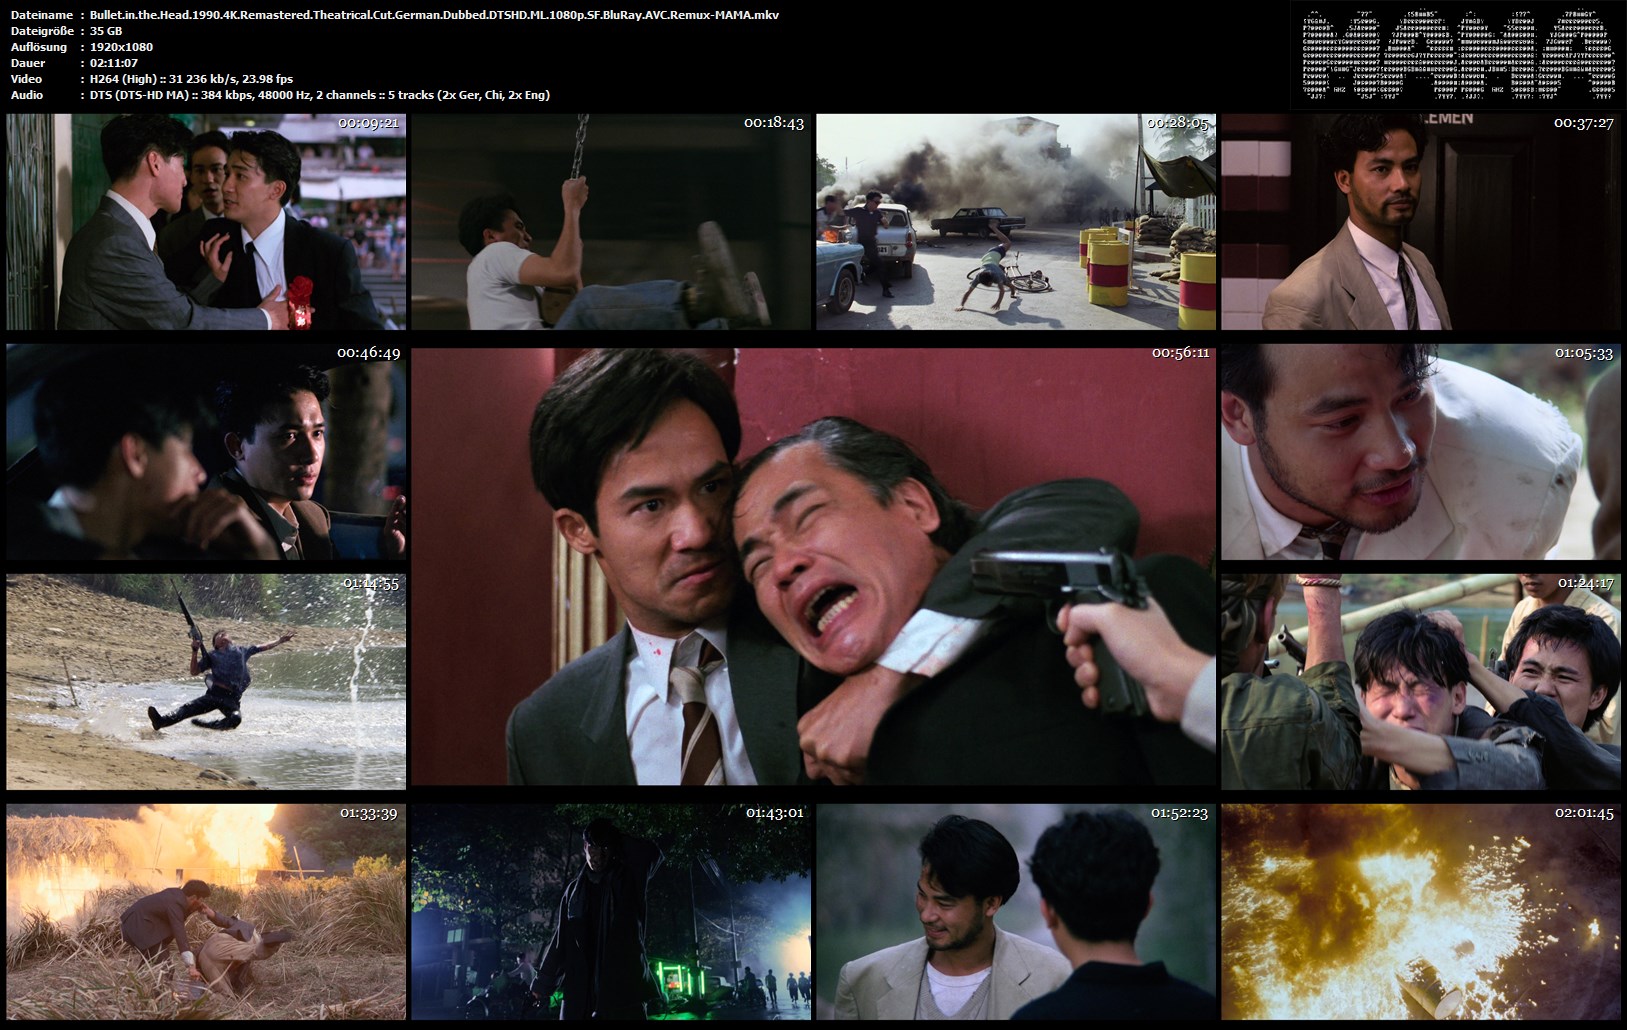Screen dimensions: 1627x1030
Task: Click the 'Auflösung' label
Action: [x=39, y=47]
